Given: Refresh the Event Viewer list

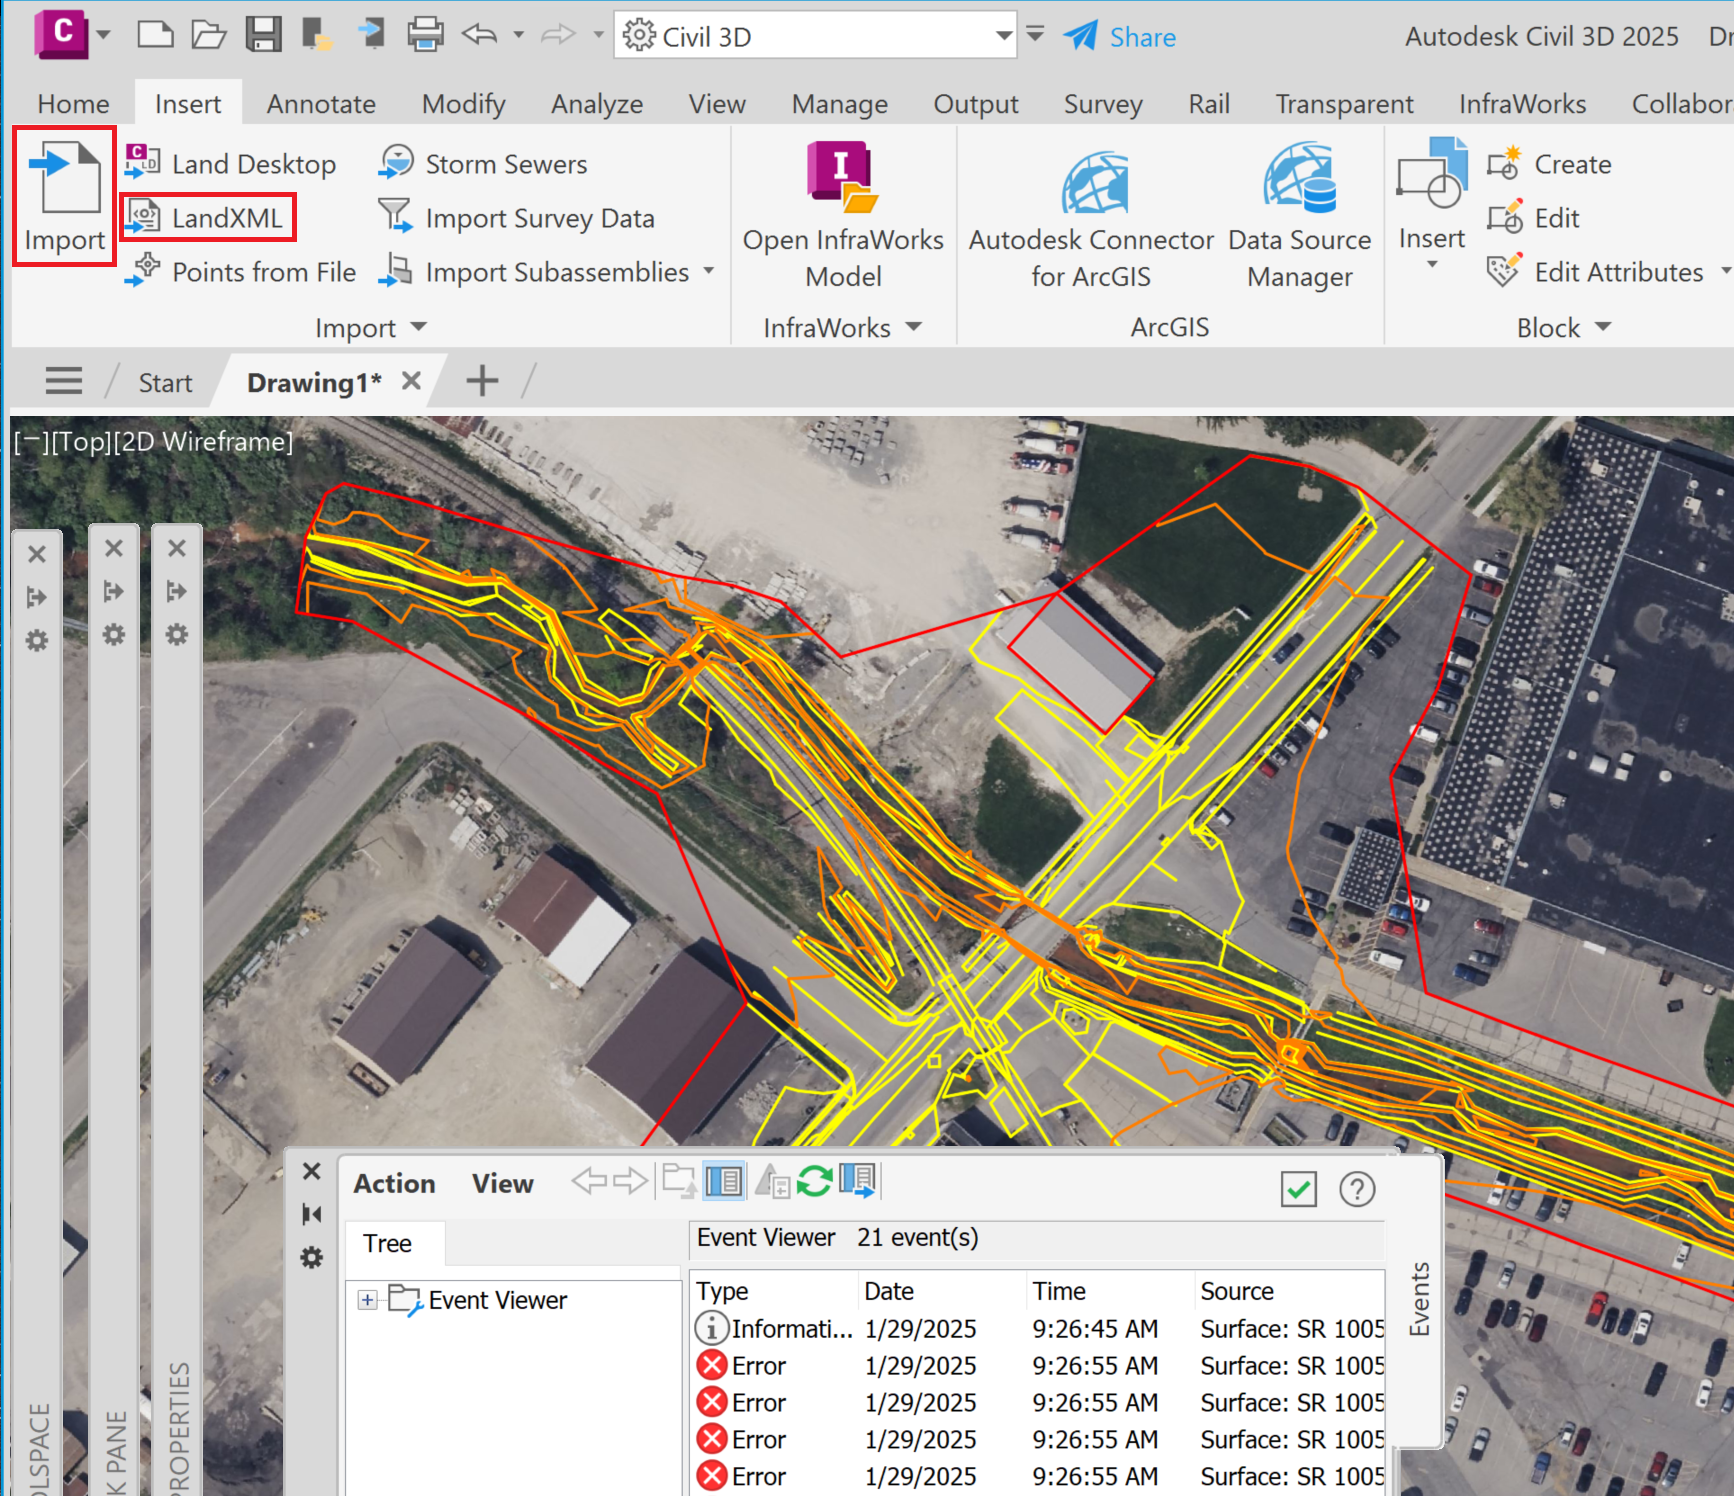Looking at the screenshot, I should click(814, 1181).
